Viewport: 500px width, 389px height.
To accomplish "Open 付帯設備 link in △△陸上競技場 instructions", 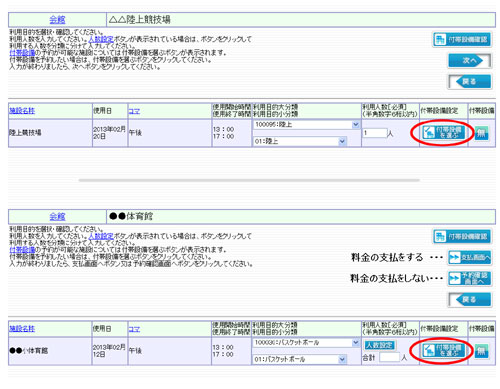I will 22,53.
